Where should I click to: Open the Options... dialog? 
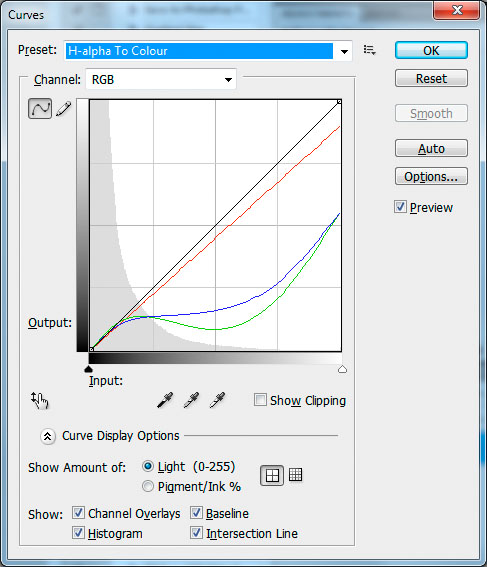(431, 176)
